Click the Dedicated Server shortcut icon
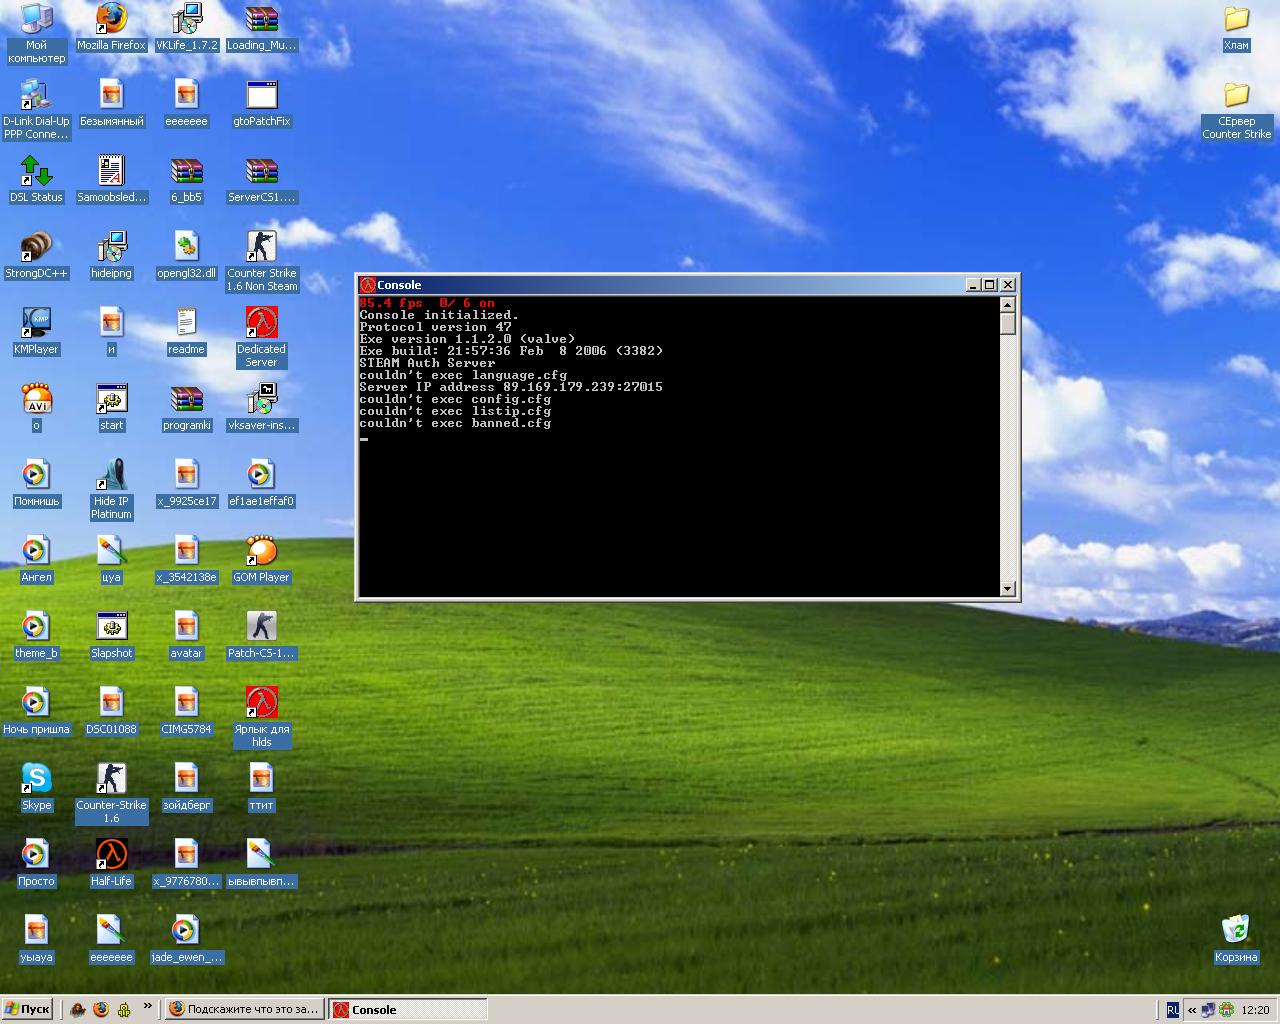This screenshot has height=1024, width=1280. pyautogui.click(x=261, y=337)
